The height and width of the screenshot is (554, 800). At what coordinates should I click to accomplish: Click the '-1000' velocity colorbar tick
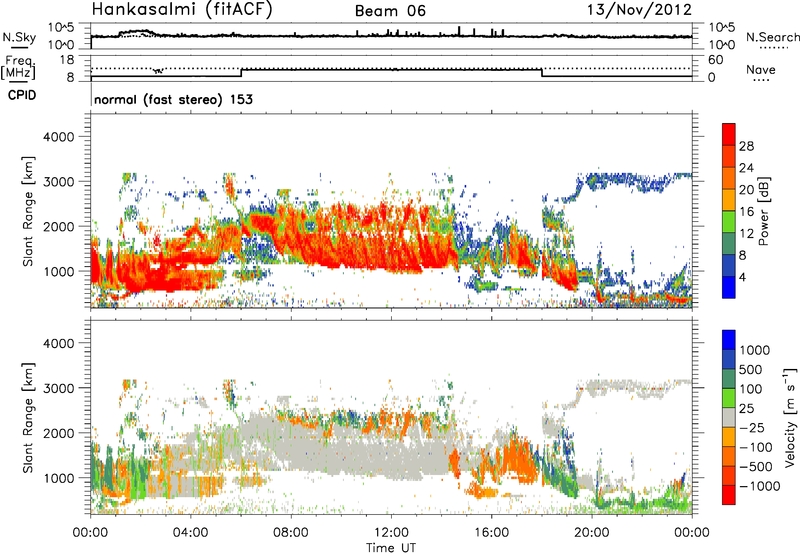tap(759, 486)
